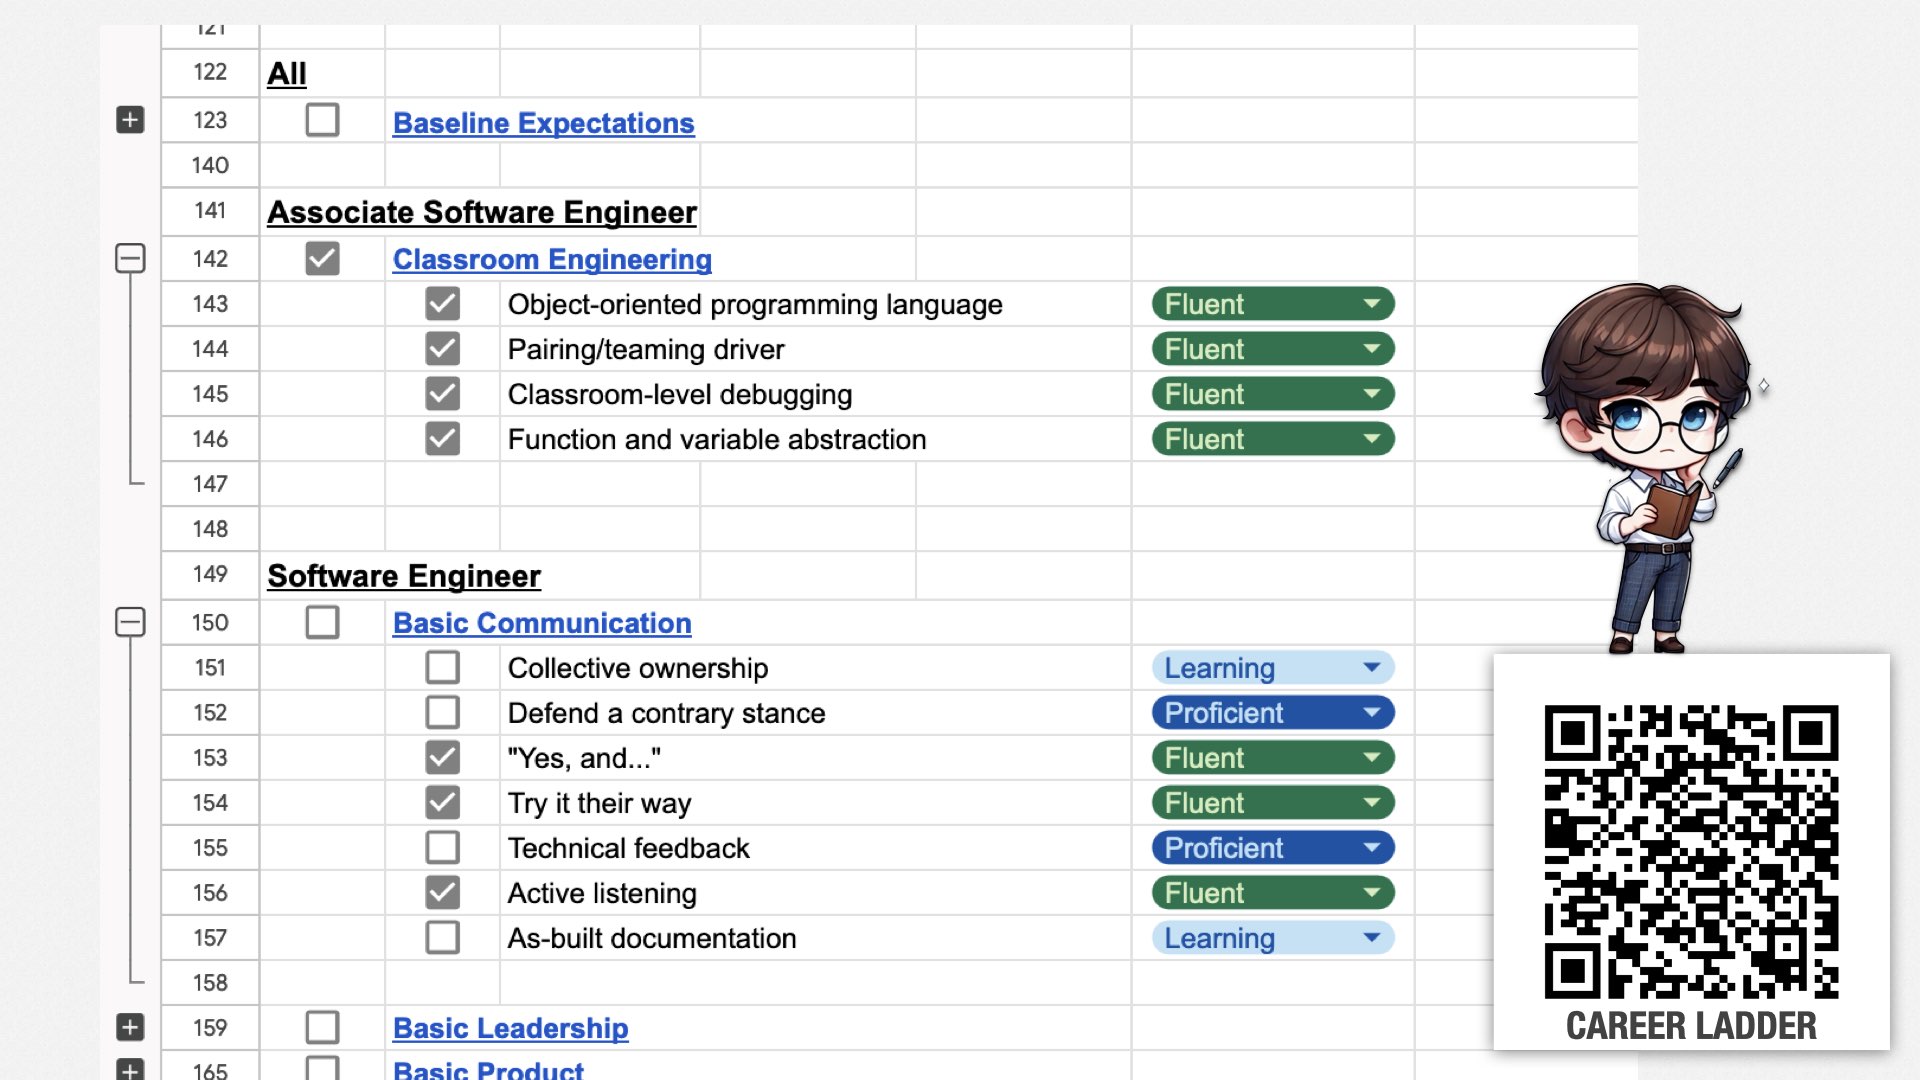Open Learning dropdown for Collective ownership
1920x1080 pixels.
(x=1273, y=668)
